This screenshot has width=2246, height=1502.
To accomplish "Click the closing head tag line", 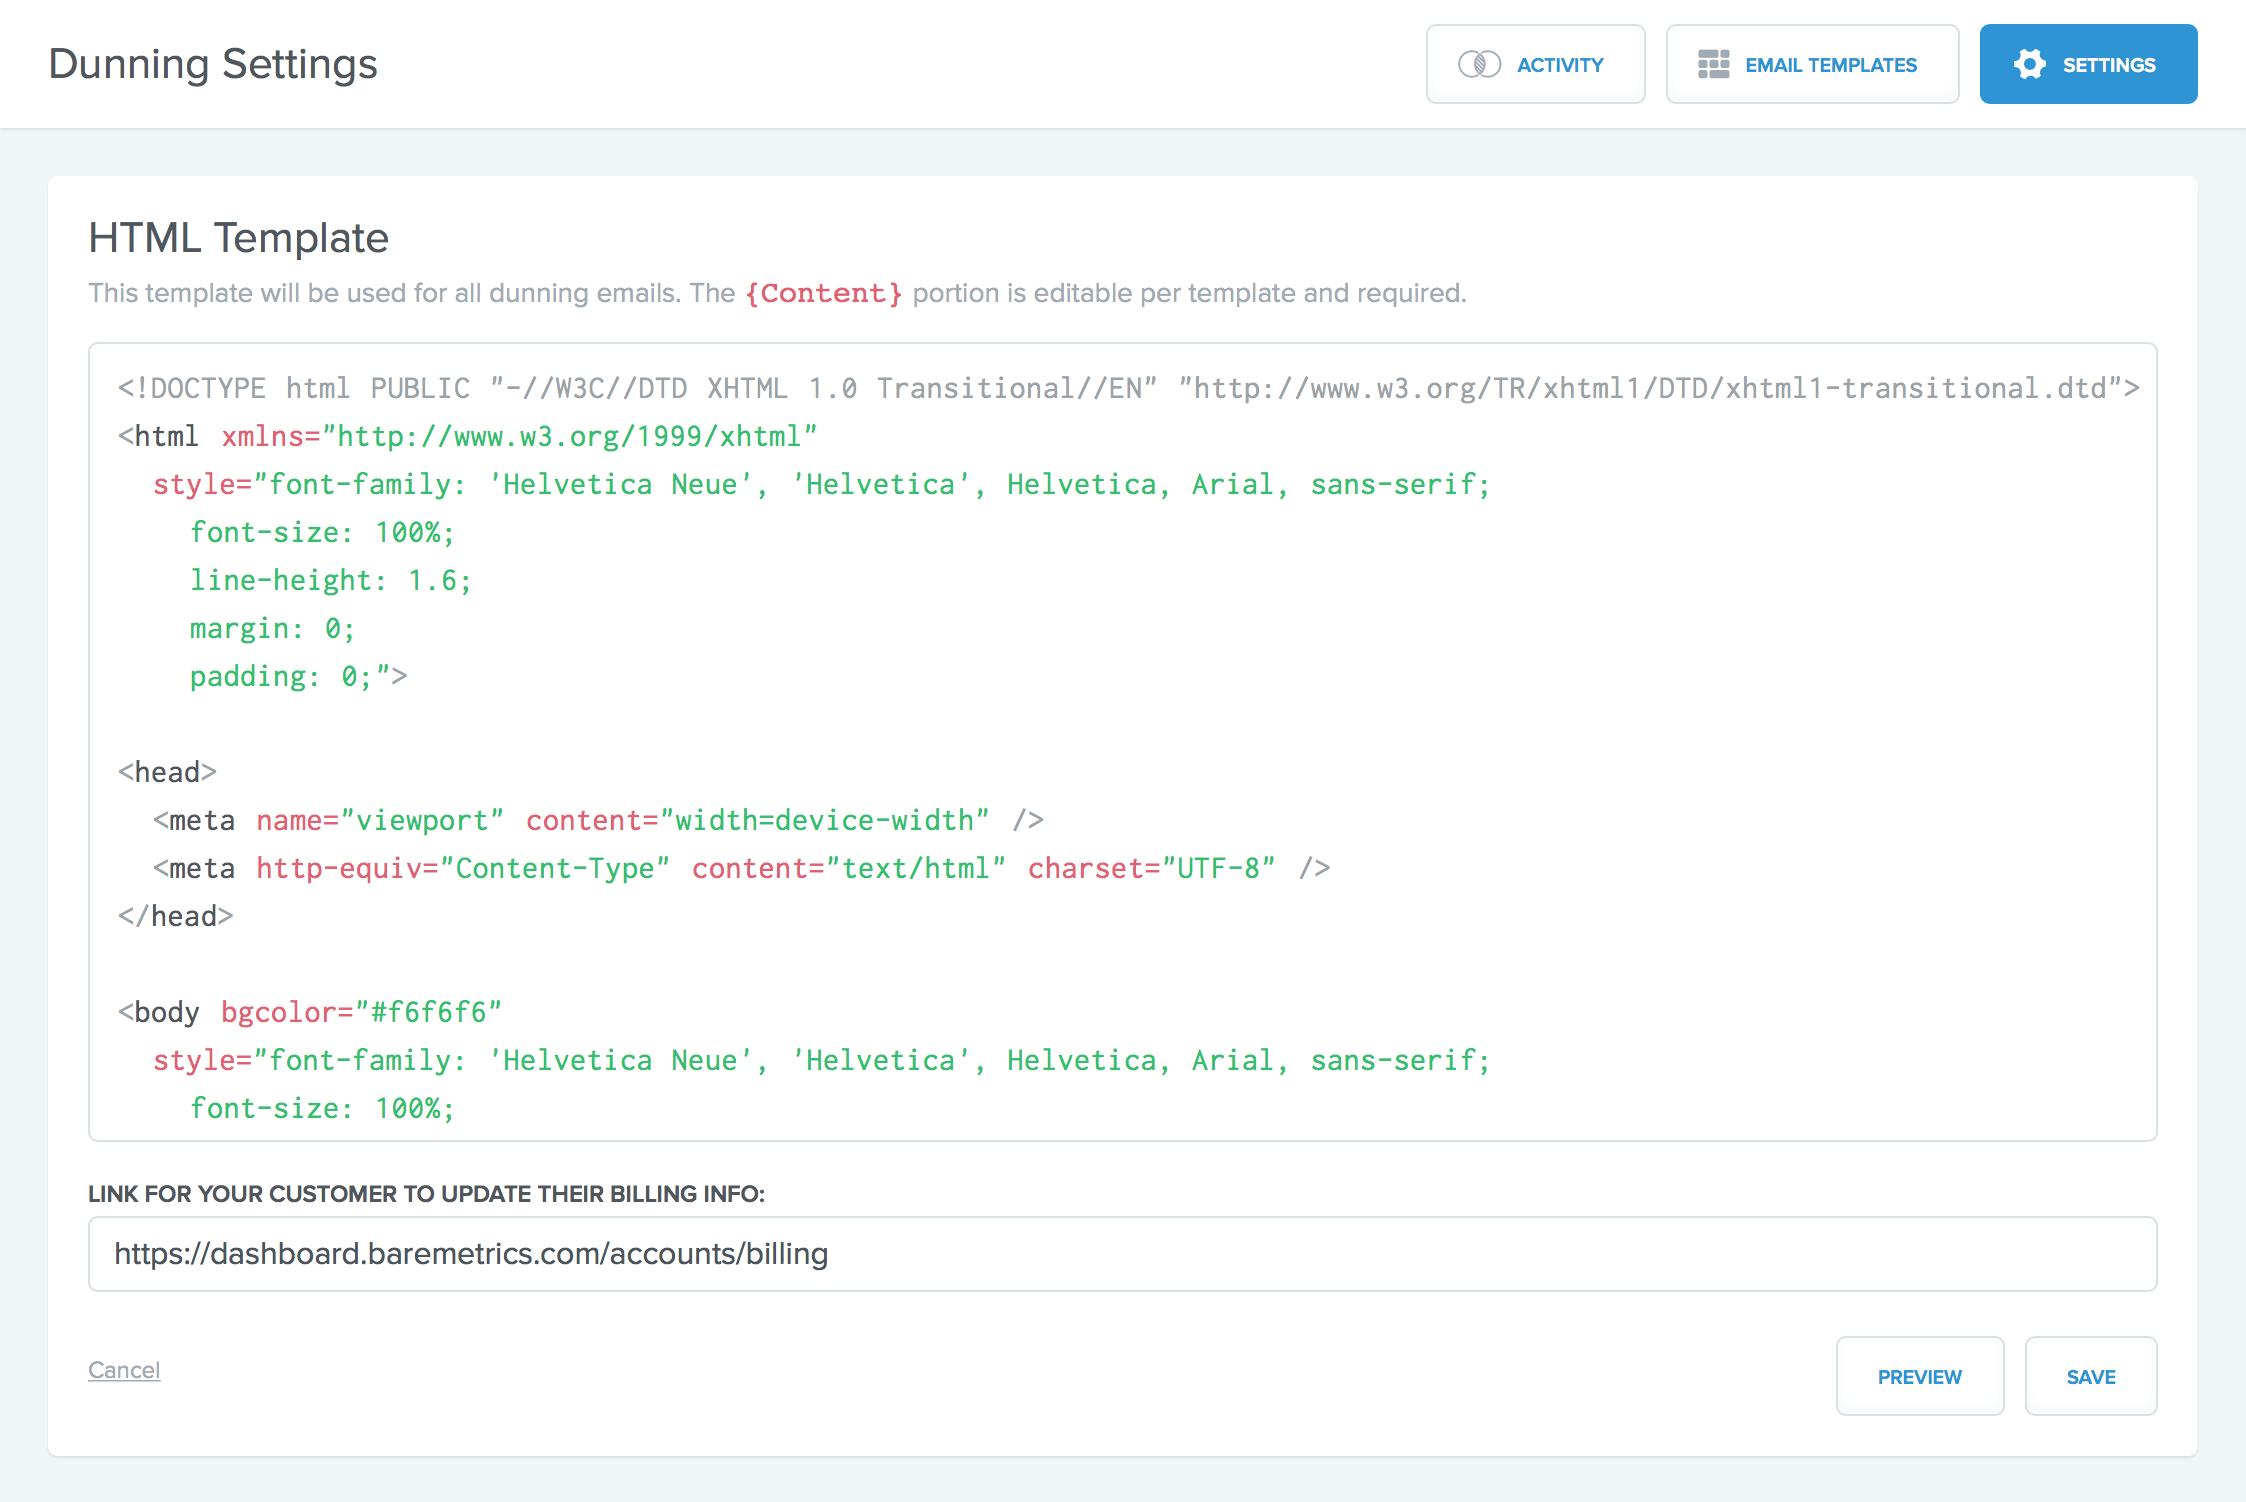I will tap(176, 916).
